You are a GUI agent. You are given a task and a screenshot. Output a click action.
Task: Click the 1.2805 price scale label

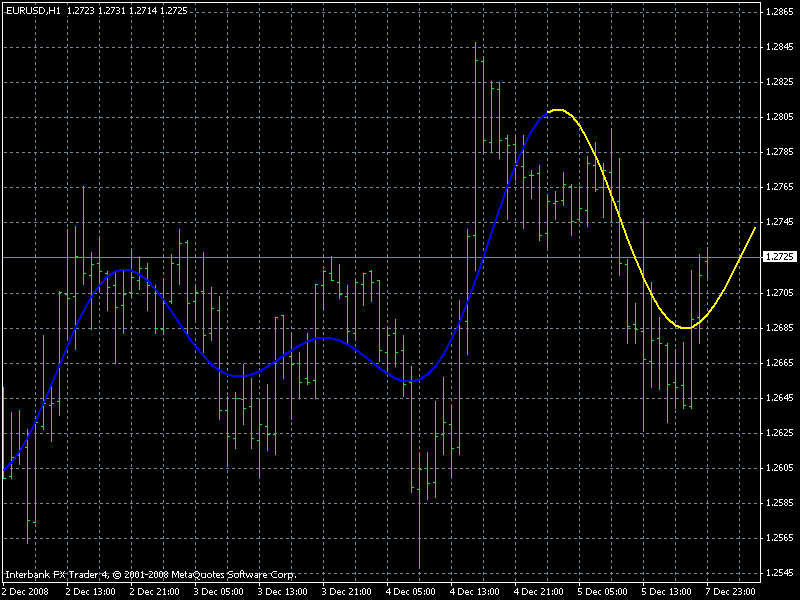click(780, 117)
